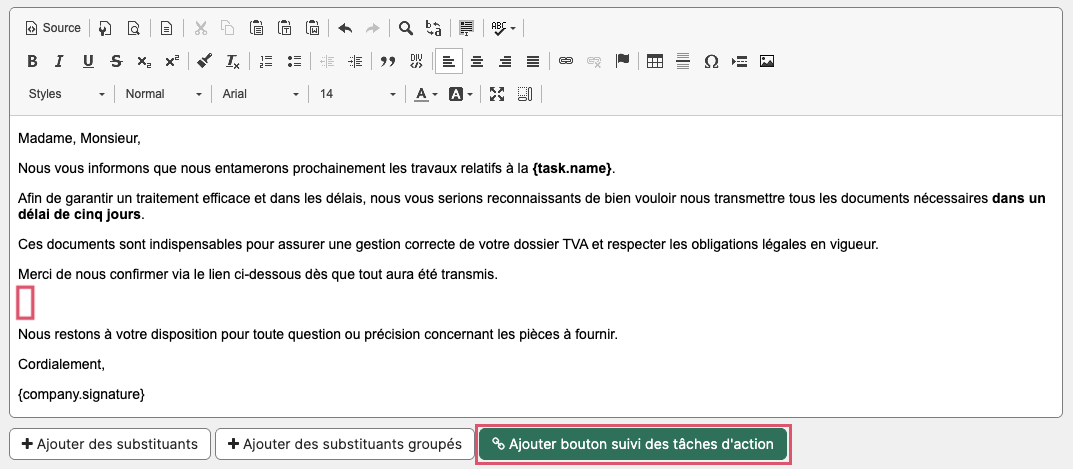Insert an Image

(767, 61)
